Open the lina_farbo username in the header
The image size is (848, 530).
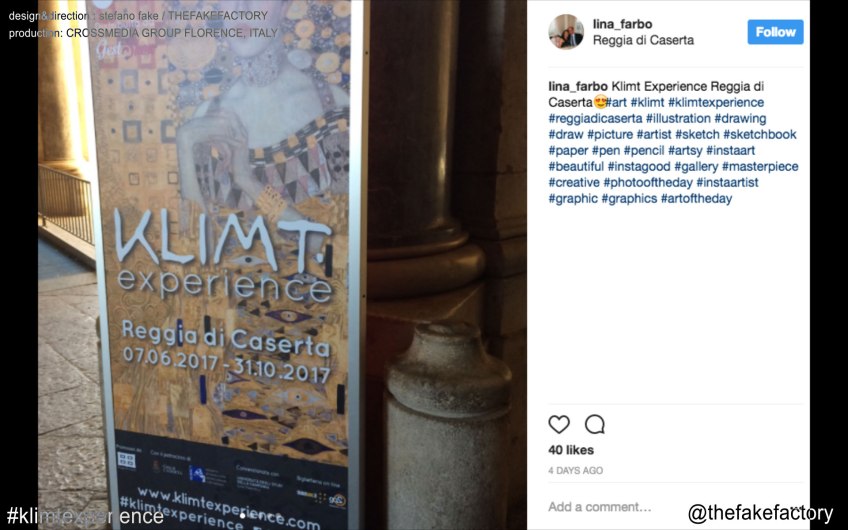coord(622,24)
